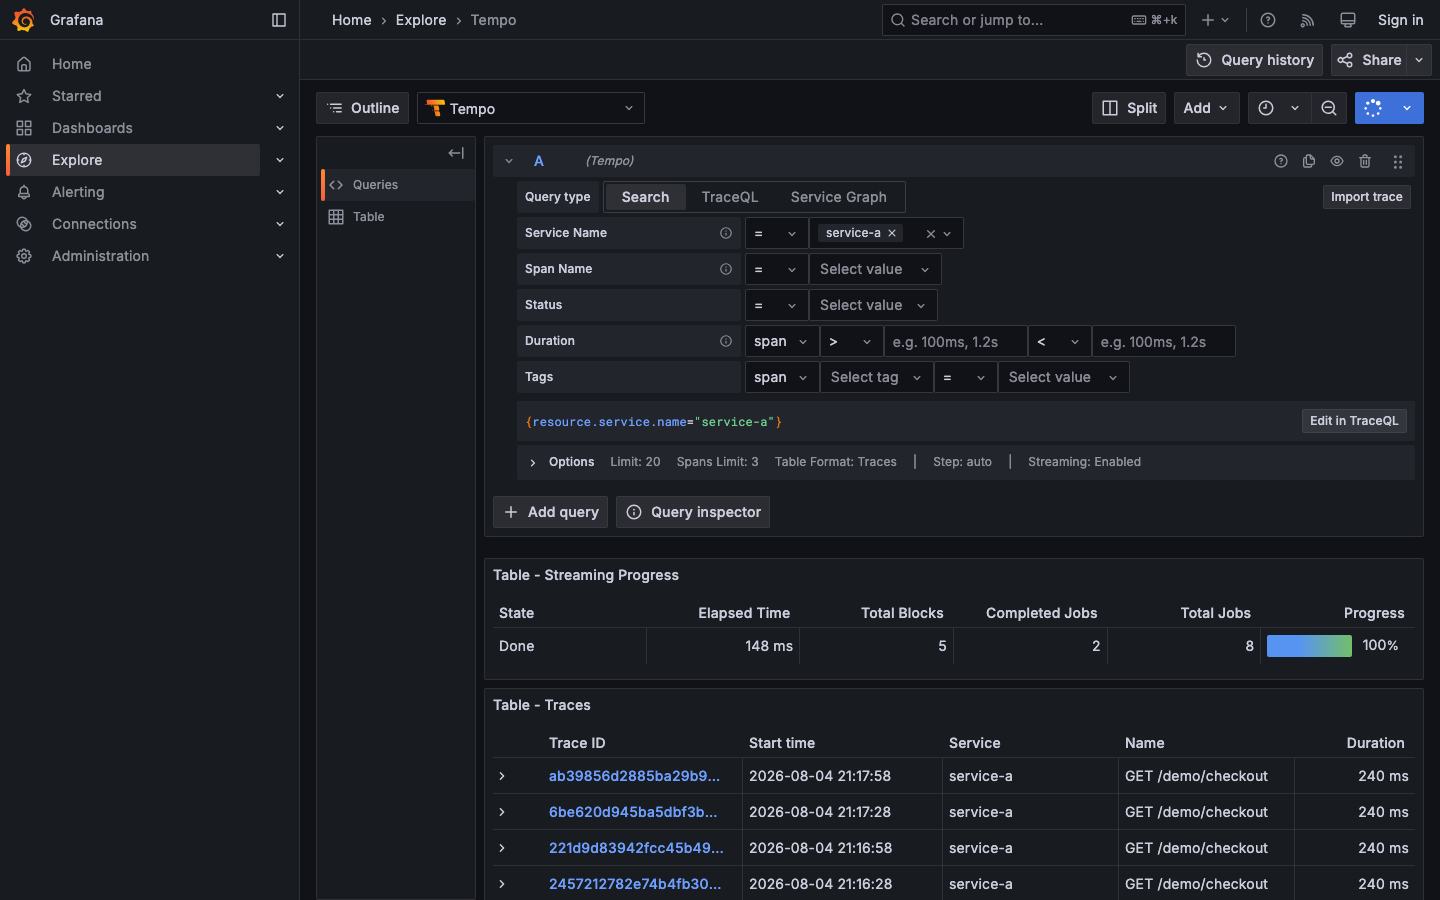
Task: Click Edit in TraceQL
Action: 1354,421
